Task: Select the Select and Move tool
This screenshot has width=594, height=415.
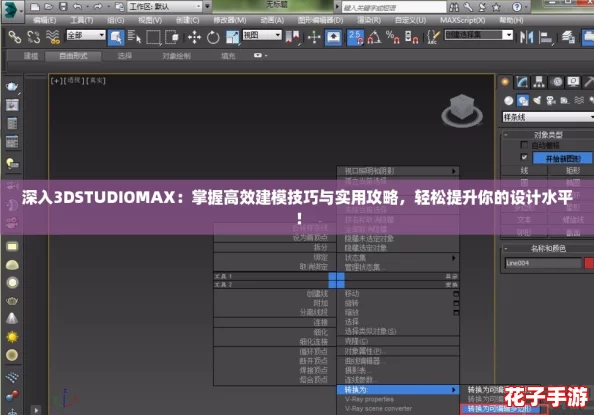Action: point(194,37)
